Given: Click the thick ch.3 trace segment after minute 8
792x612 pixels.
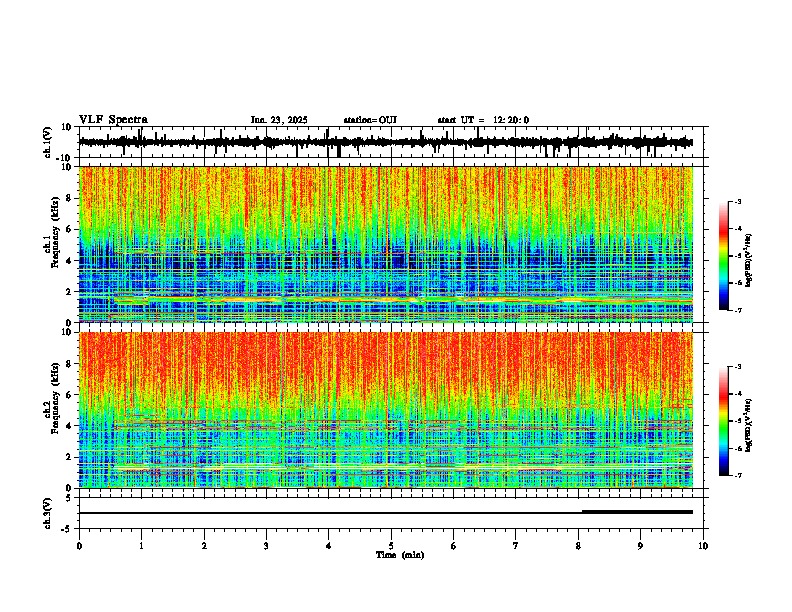Looking at the screenshot, I should click(x=637, y=512).
